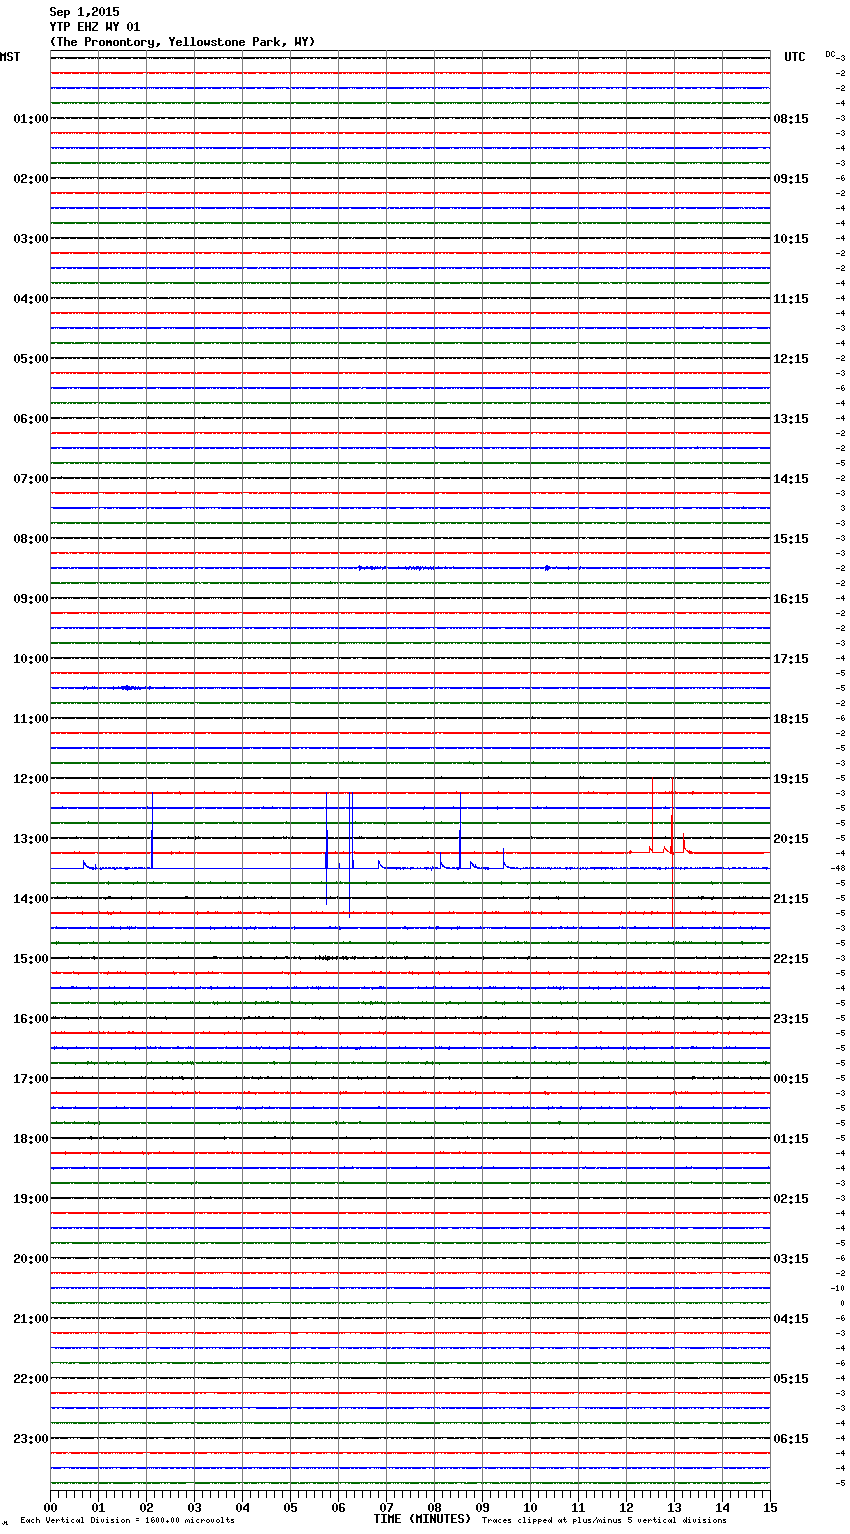Viewport: 850px width, 1534px height.
Task: Select the '16:00' MST hour label
Action: [31, 1019]
